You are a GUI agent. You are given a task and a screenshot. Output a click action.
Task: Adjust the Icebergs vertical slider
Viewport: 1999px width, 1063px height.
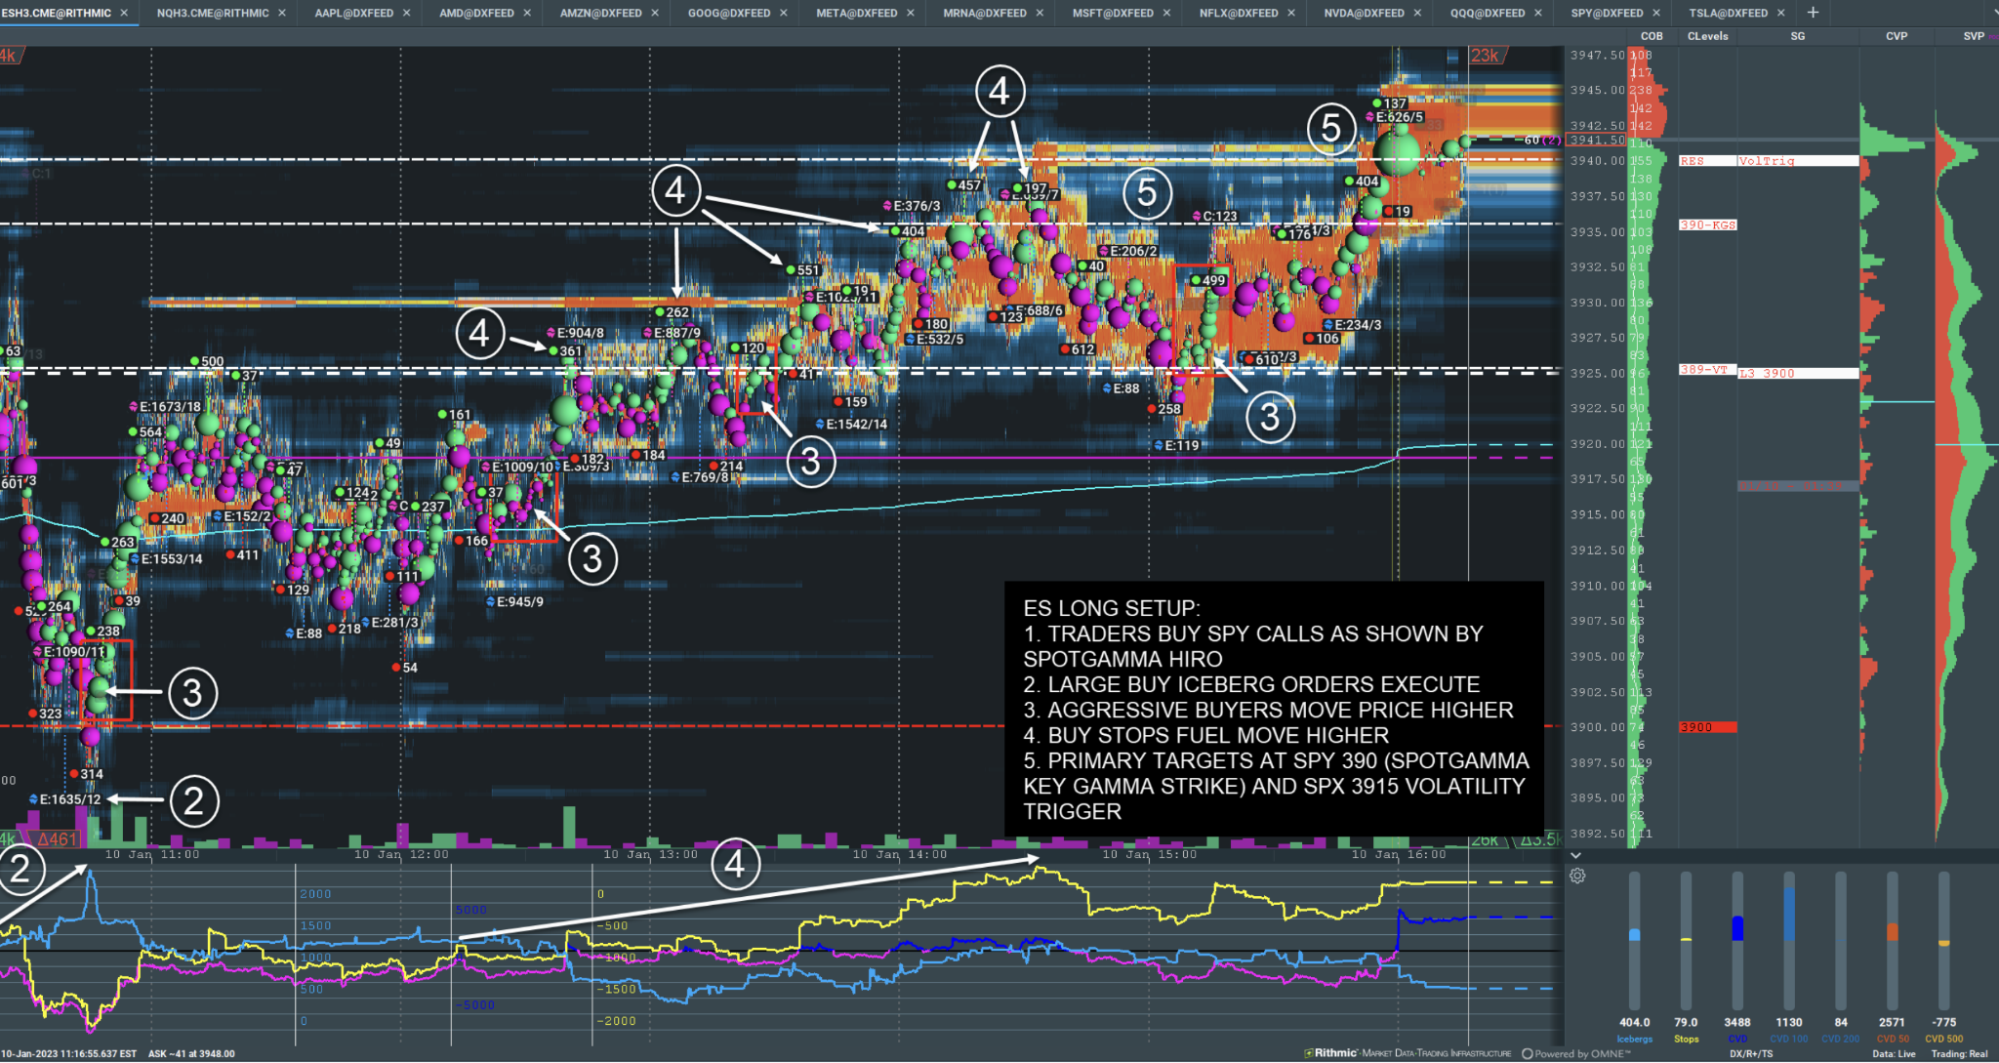(1634, 940)
